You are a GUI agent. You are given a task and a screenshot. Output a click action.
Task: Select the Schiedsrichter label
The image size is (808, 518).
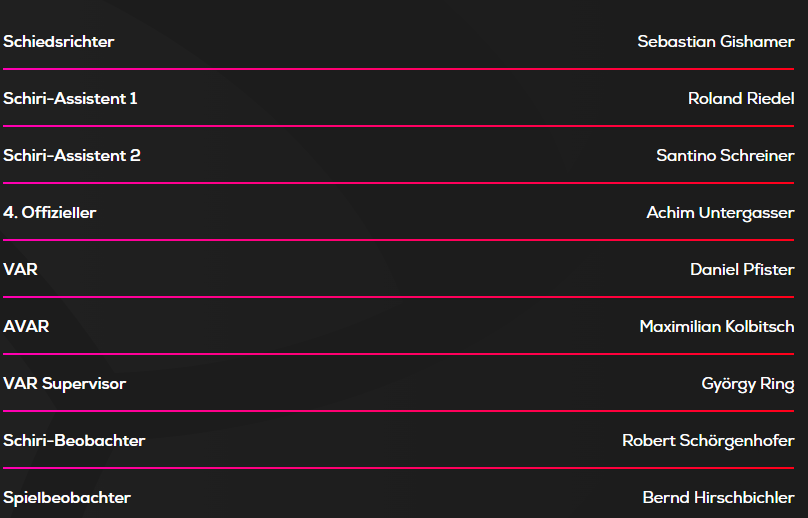tap(59, 42)
